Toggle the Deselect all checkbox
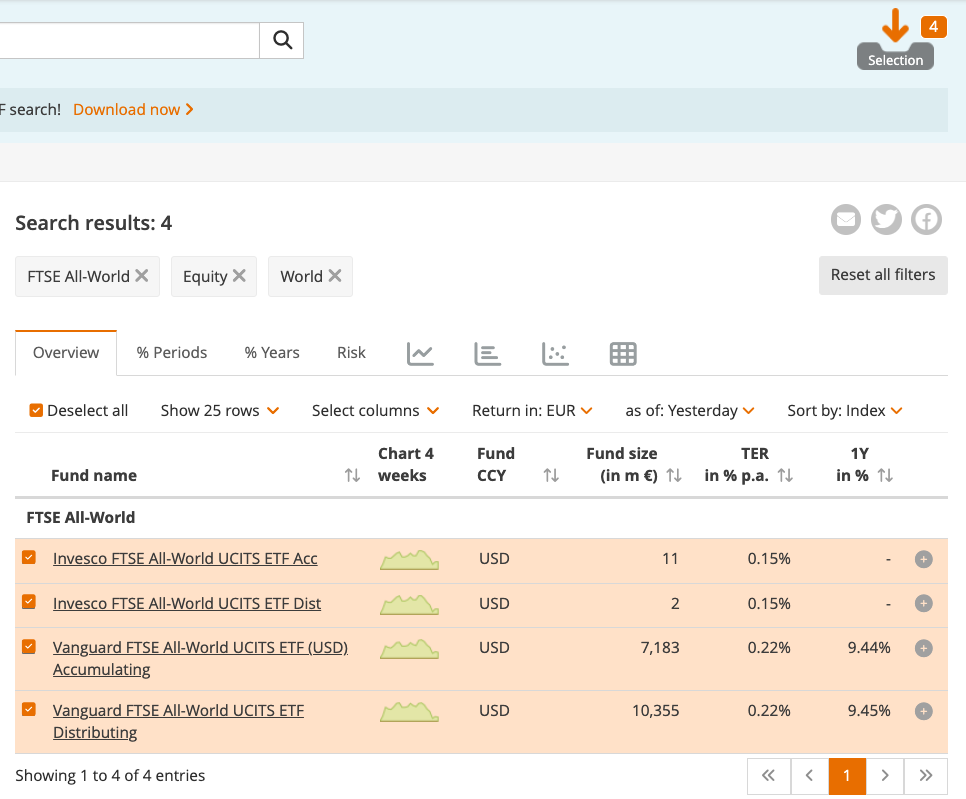The image size is (966, 799). point(36,410)
